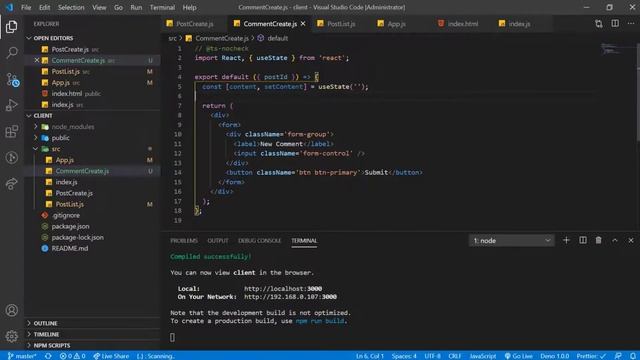
Task: Close the CommentCreate.js tab
Action: pos(303,24)
